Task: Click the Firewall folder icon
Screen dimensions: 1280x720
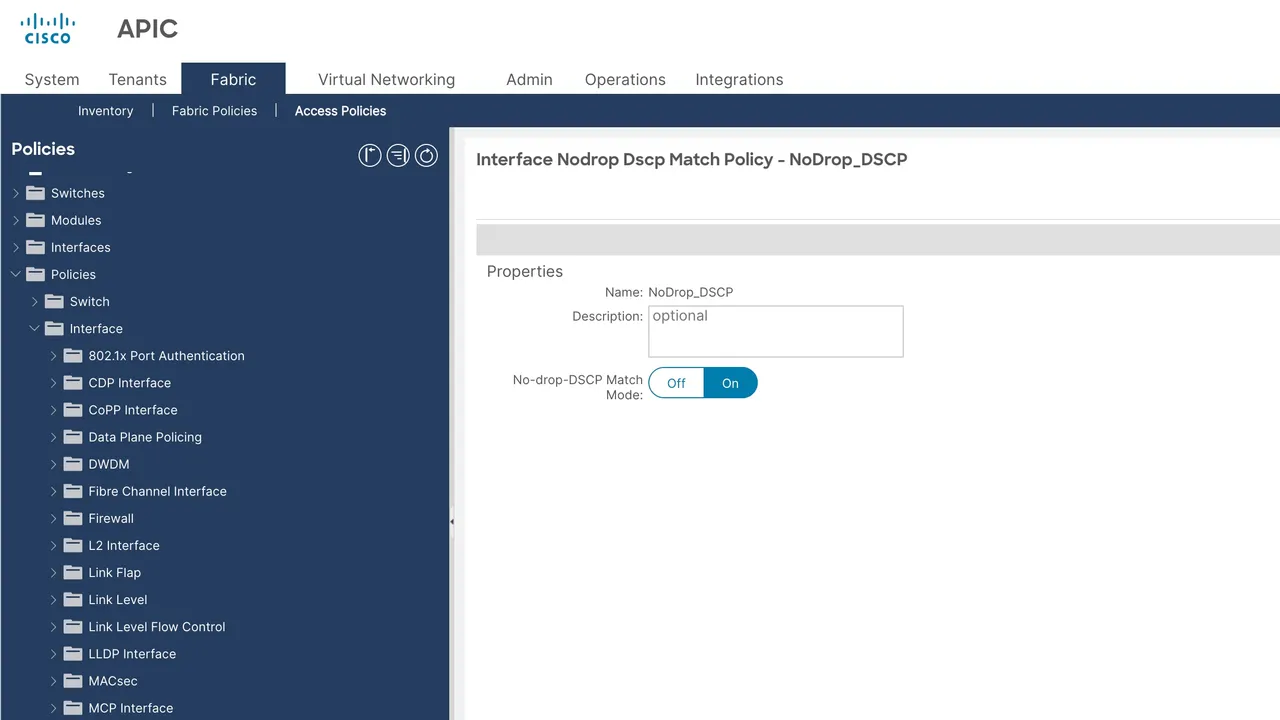Action: (x=73, y=518)
